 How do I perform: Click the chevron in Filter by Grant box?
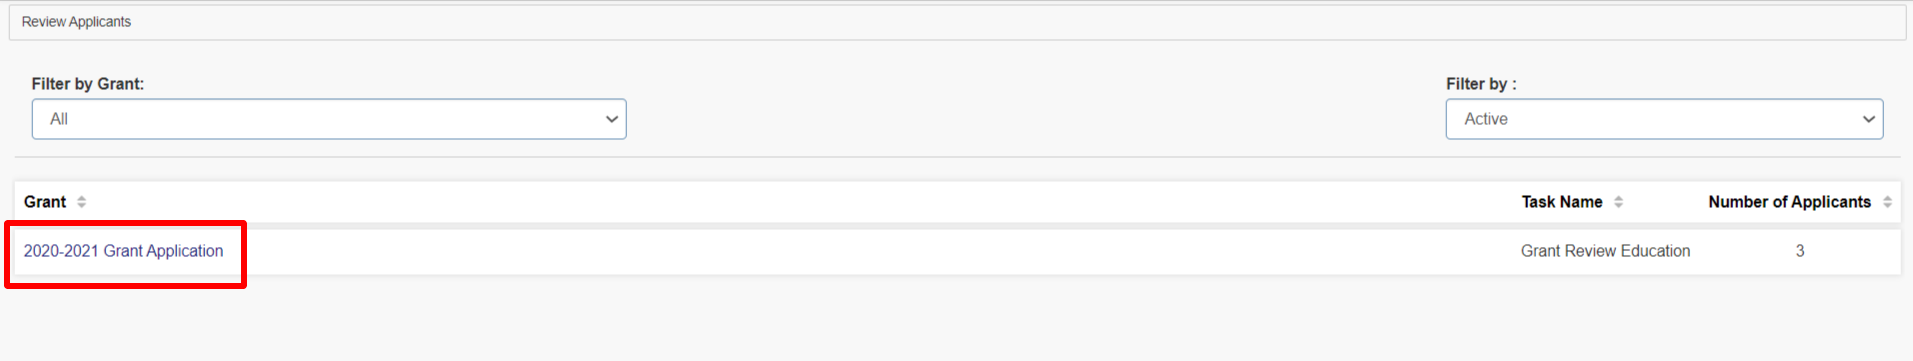tap(612, 119)
